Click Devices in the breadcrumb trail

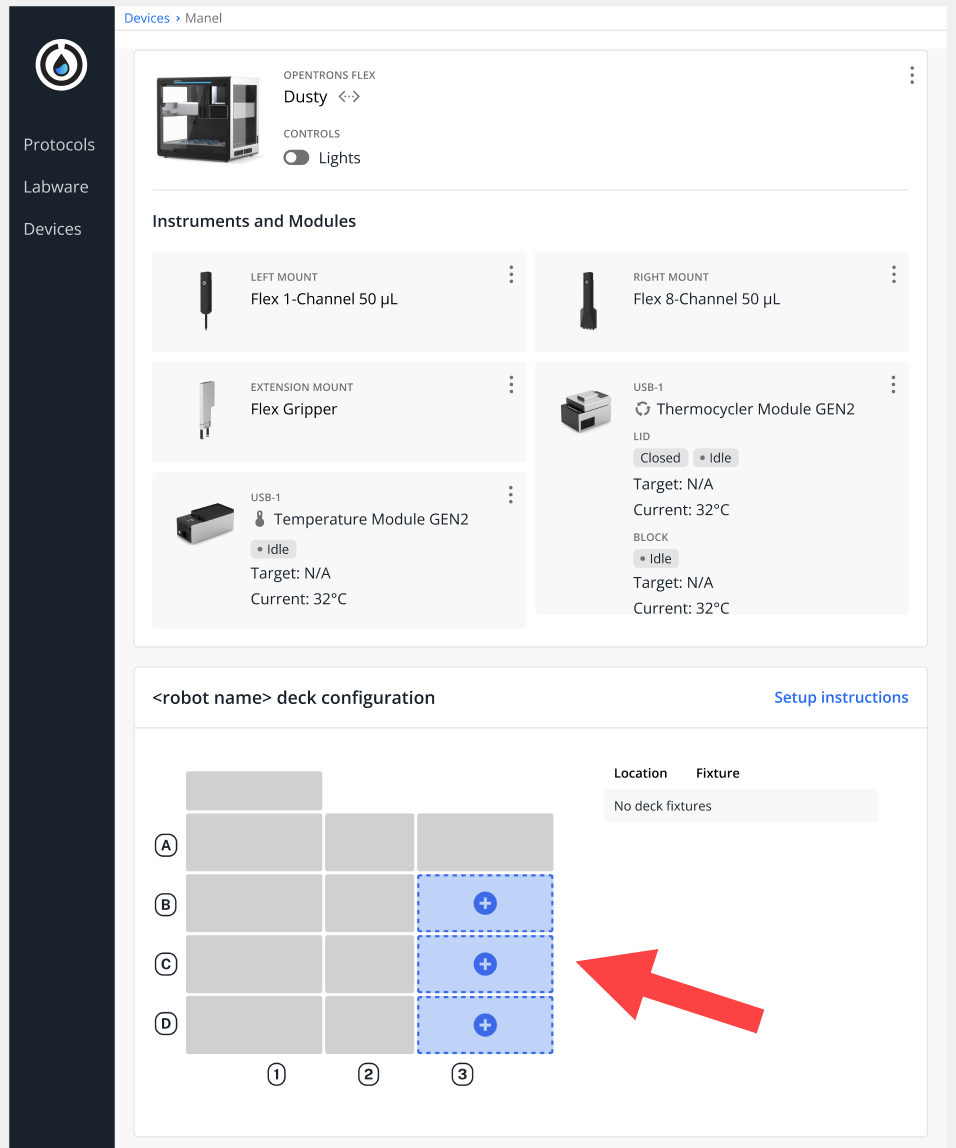coord(146,17)
